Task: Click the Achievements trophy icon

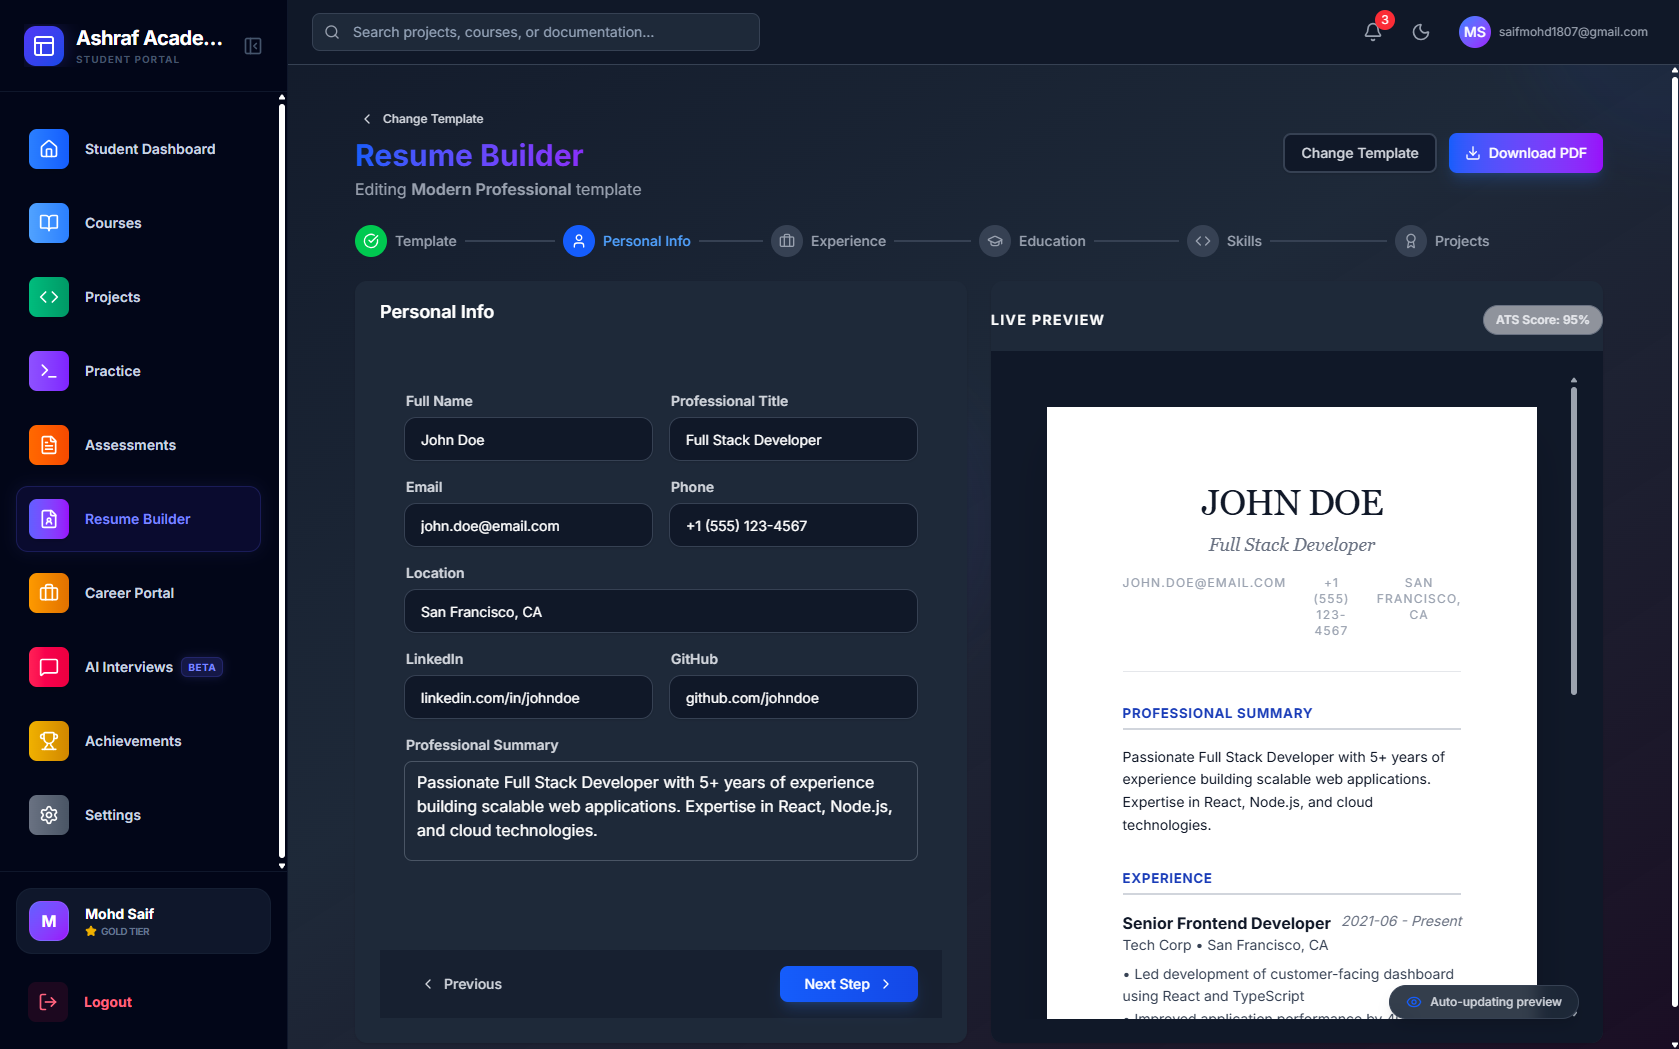Action: click(x=49, y=741)
